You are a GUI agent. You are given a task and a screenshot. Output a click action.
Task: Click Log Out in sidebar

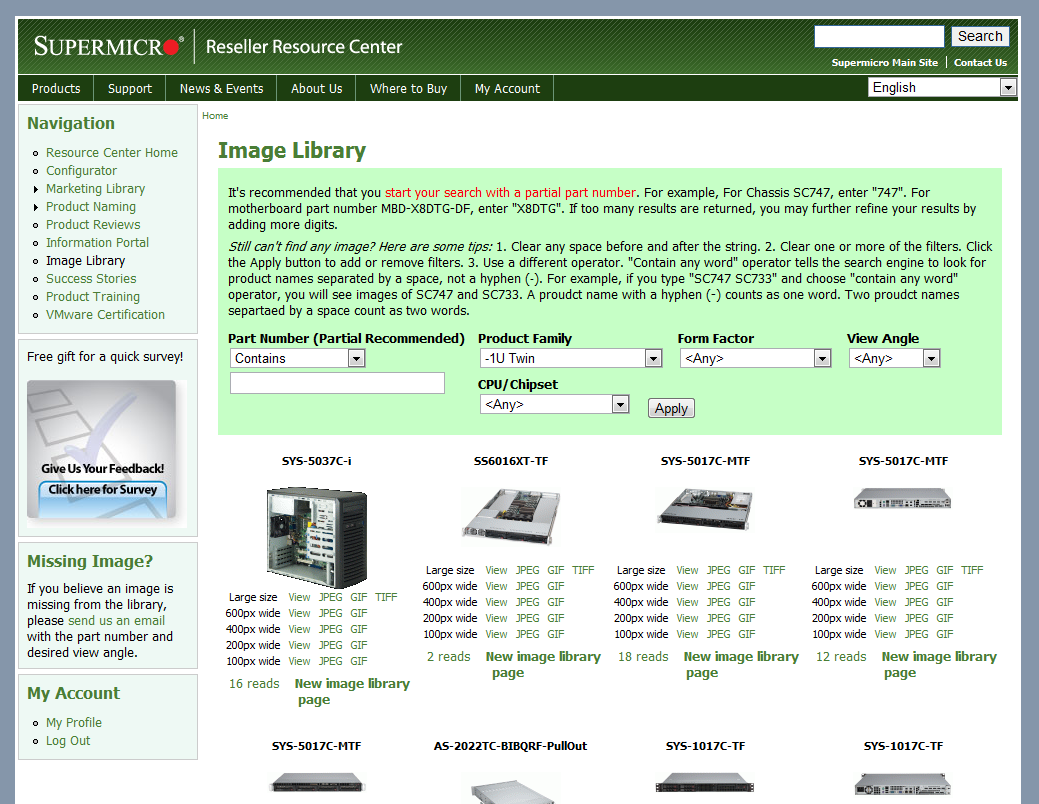coord(68,740)
